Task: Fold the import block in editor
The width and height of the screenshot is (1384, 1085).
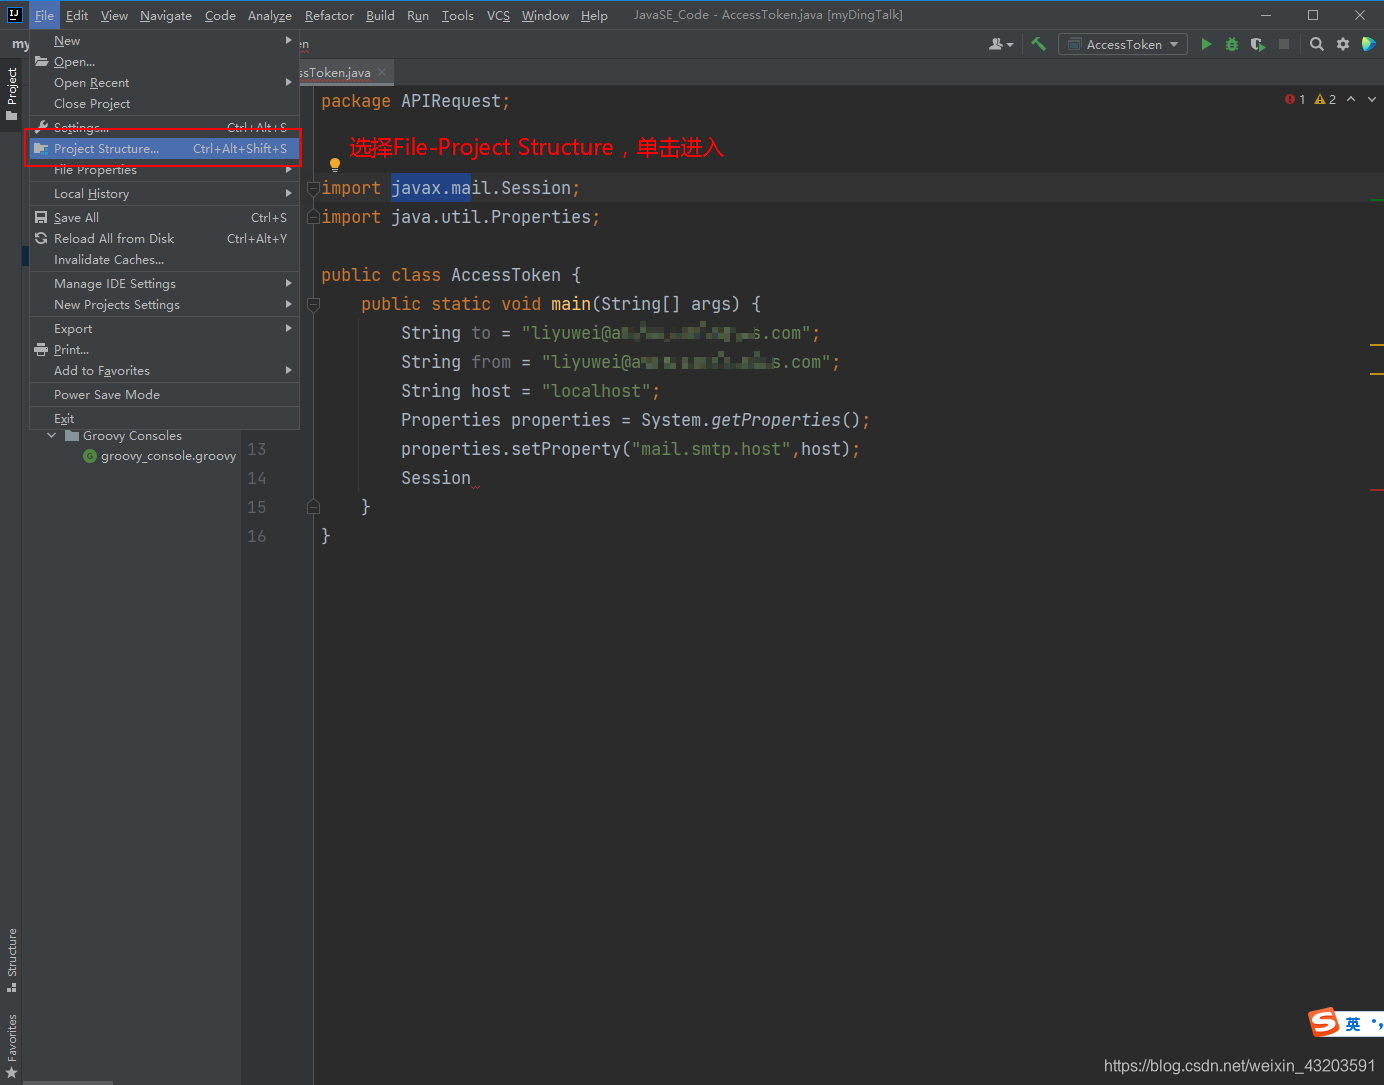Action: point(313,188)
